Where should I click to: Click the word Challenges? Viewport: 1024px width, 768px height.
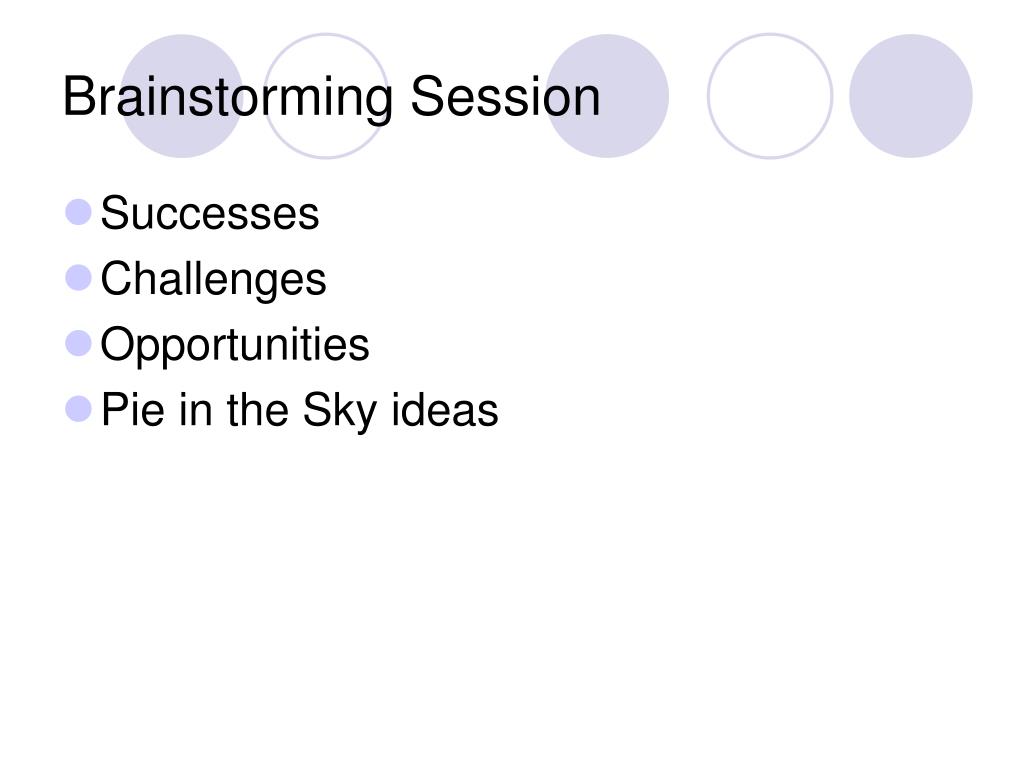[213, 280]
